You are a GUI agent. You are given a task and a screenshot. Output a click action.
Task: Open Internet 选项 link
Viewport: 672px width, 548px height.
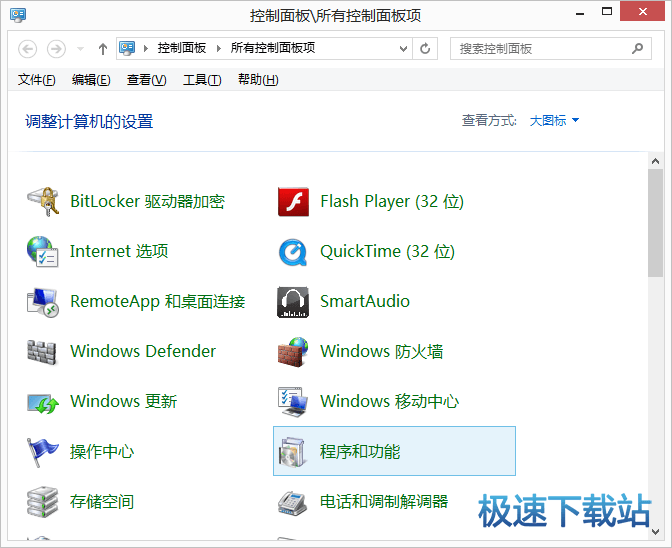[x=119, y=252]
